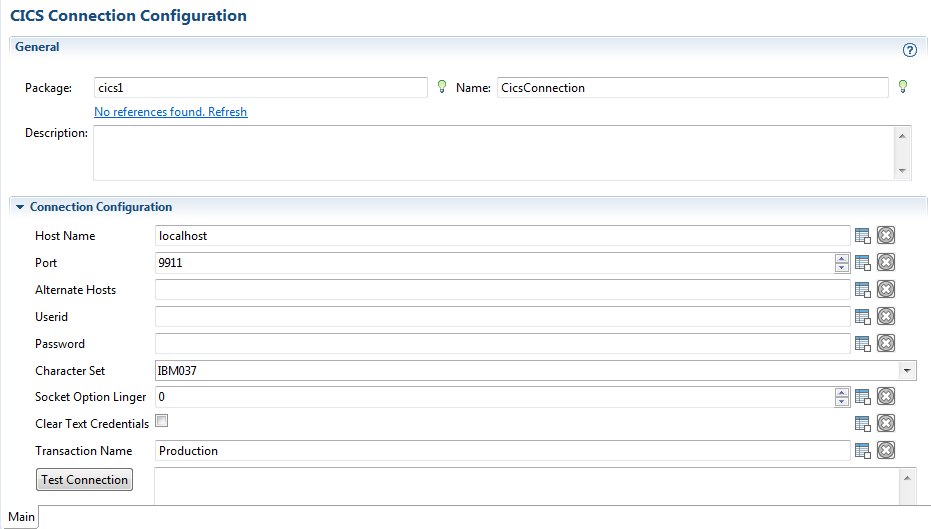The width and height of the screenshot is (931, 529).
Task: Click the Description scrollbar down arrow
Action: (902, 171)
